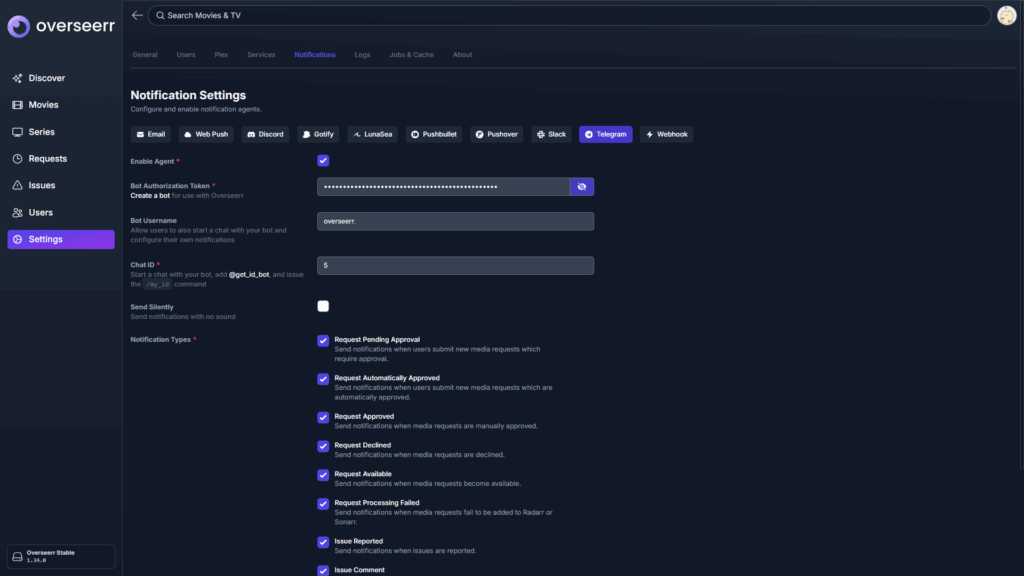Open Movies in the sidebar

(x=61, y=104)
